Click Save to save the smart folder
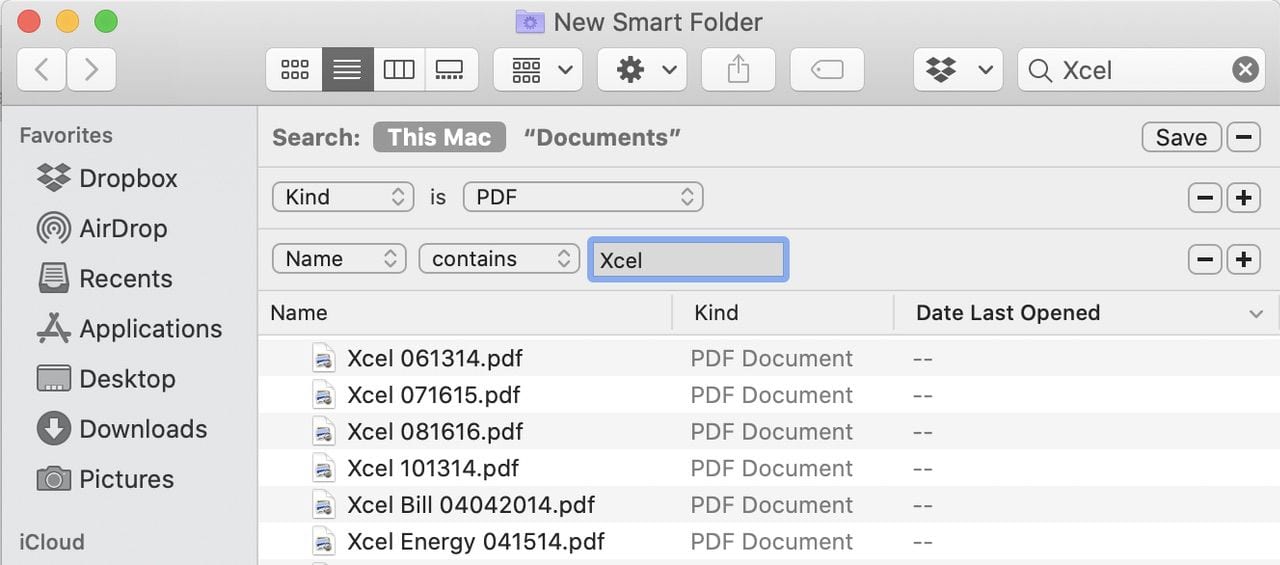The width and height of the screenshot is (1280, 565). tap(1181, 137)
